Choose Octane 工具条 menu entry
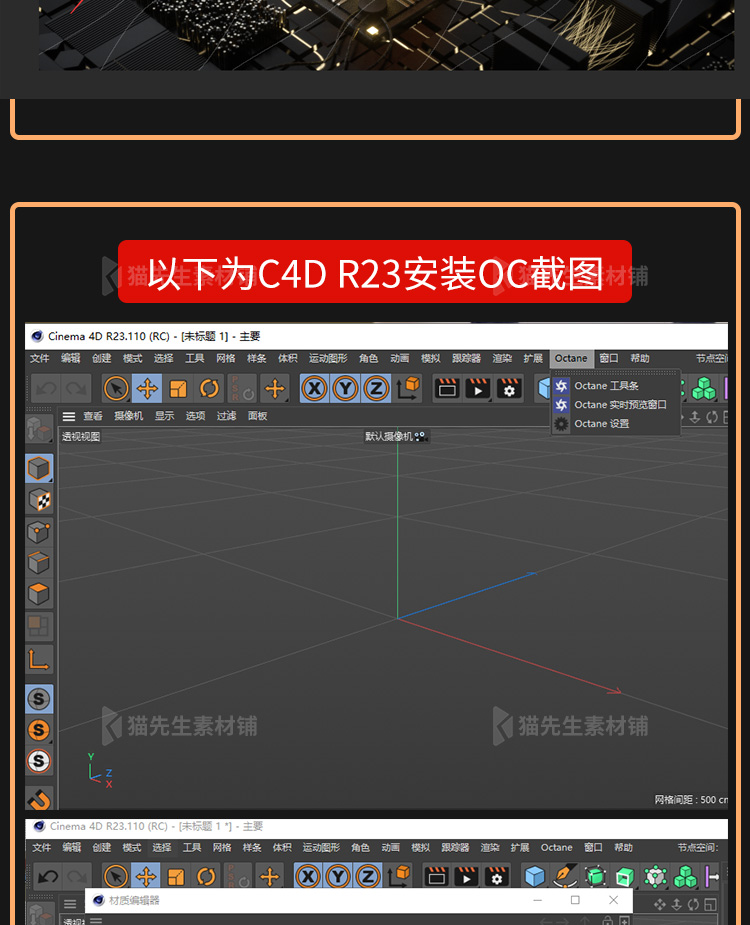 pyautogui.click(x=615, y=386)
